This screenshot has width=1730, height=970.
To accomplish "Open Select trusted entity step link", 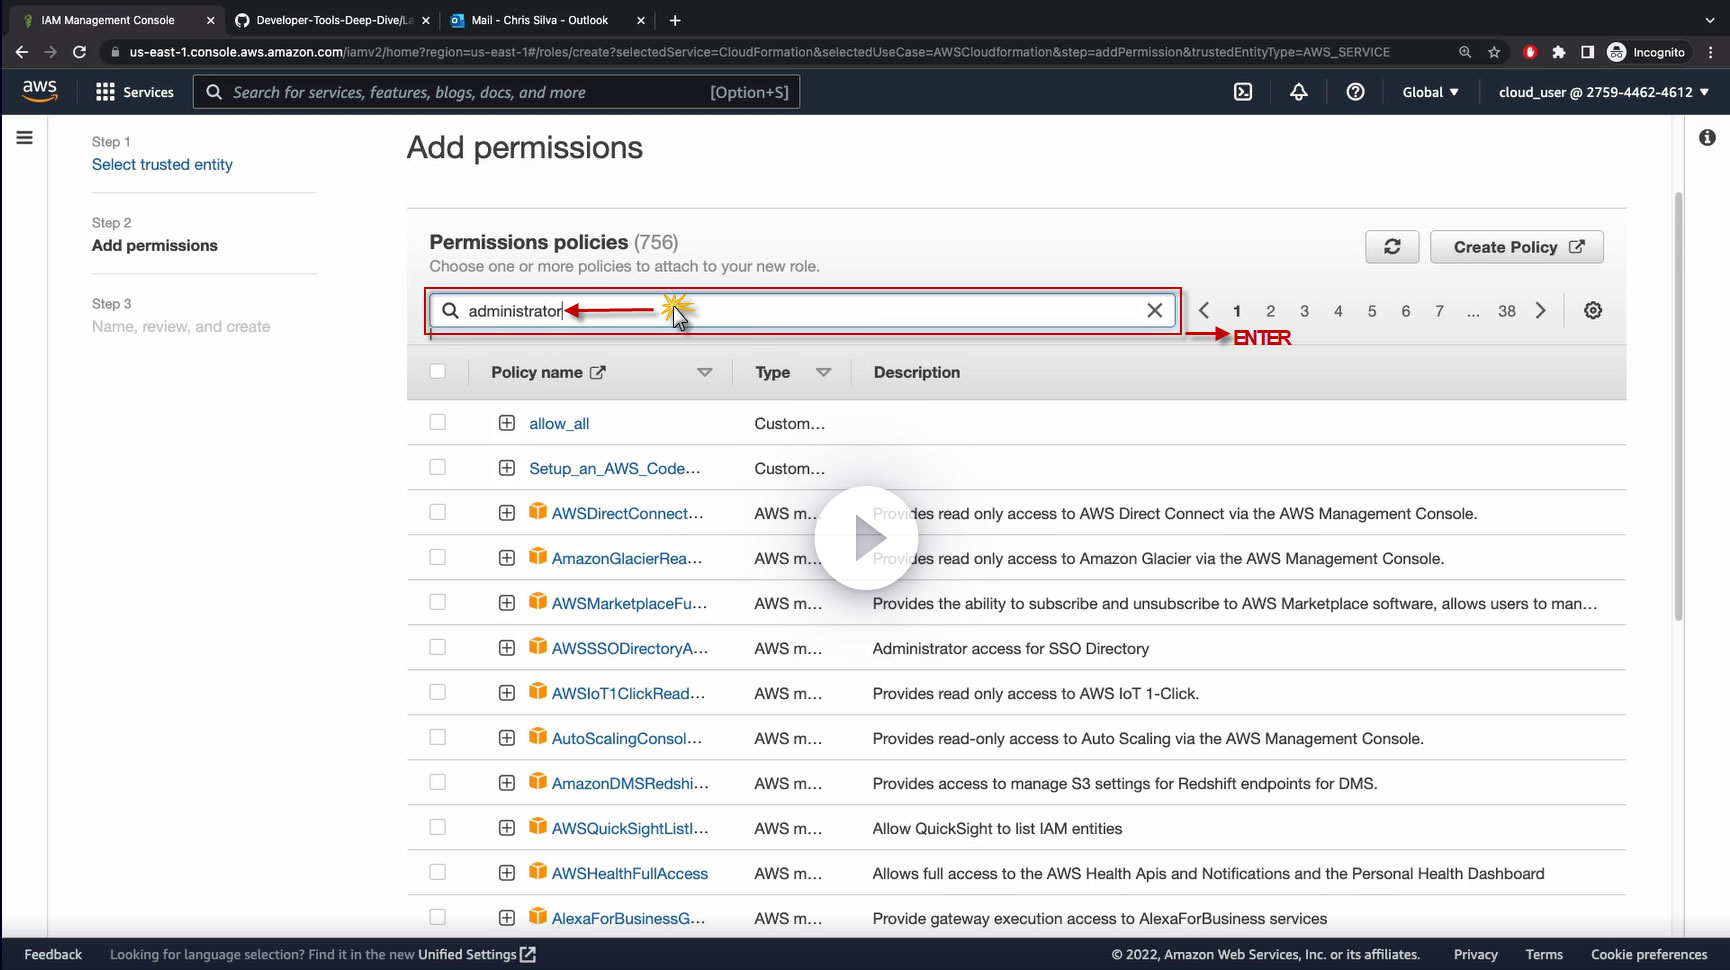I will [162, 165].
